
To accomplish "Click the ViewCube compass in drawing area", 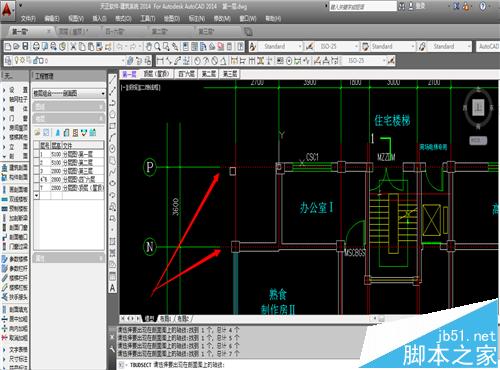I will (x=478, y=108).
